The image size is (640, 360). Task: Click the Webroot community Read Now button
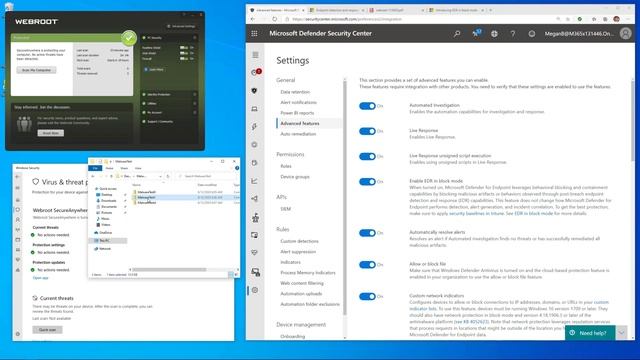pyautogui.click(x=51, y=133)
